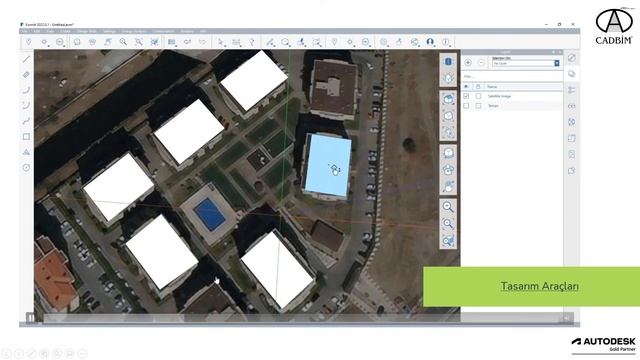
Task: Click the first location pin icon in top toolbar
Action: click(x=29, y=42)
